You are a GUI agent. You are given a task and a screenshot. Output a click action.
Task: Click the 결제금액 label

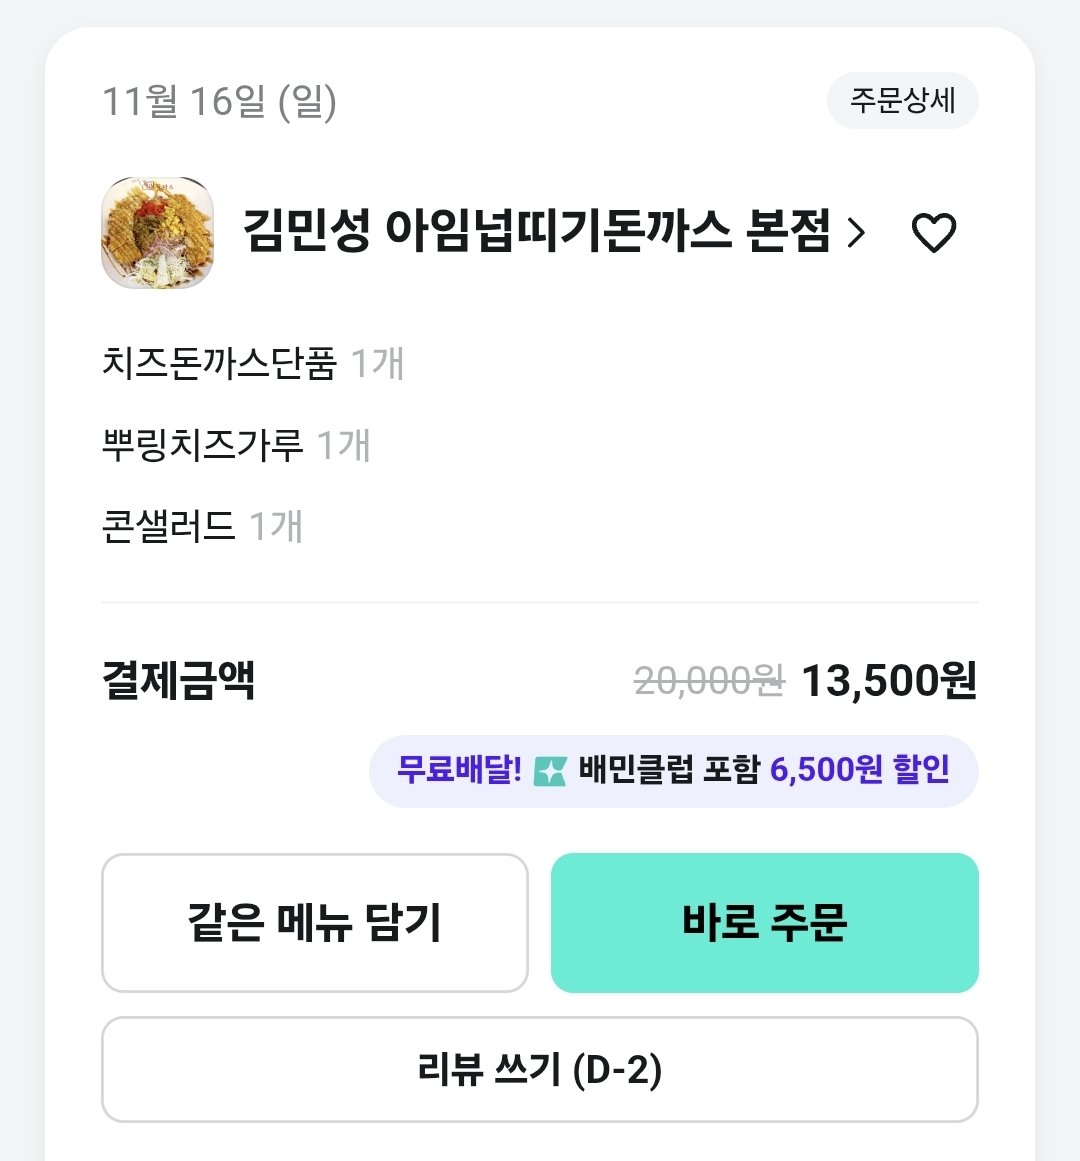pyautogui.click(x=179, y=681)
